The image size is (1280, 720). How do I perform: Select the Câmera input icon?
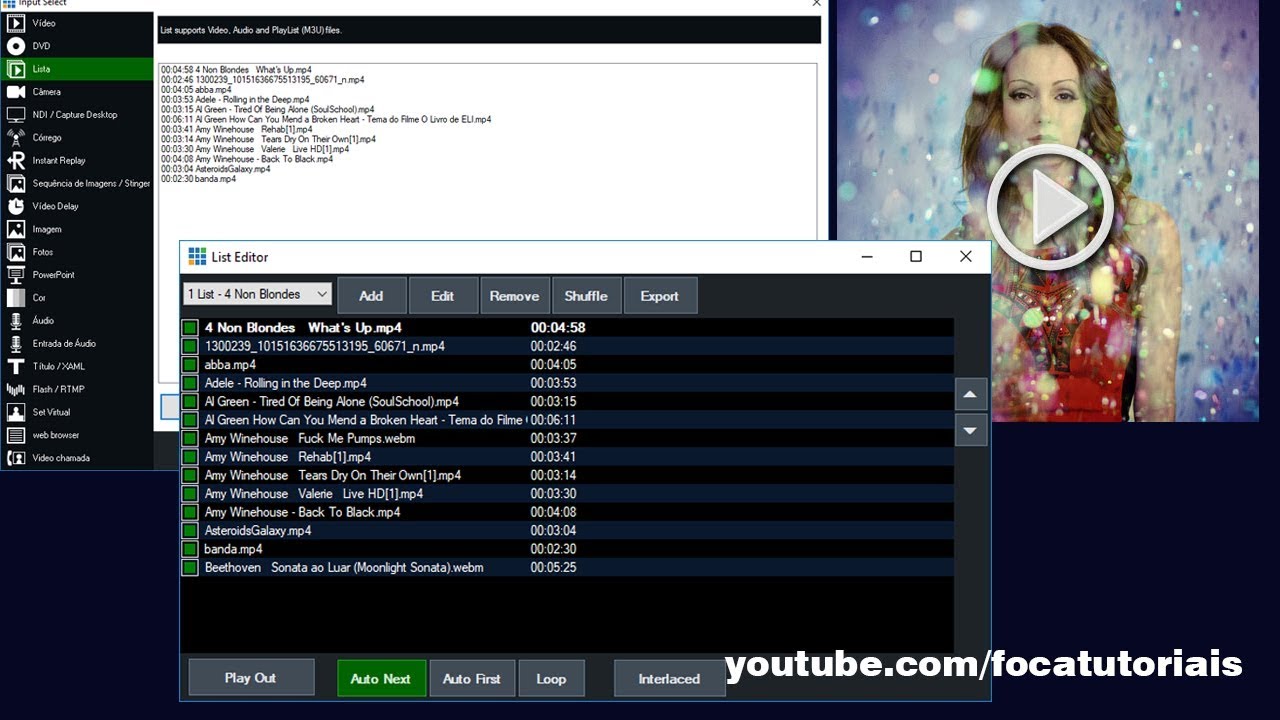[16, 92]
